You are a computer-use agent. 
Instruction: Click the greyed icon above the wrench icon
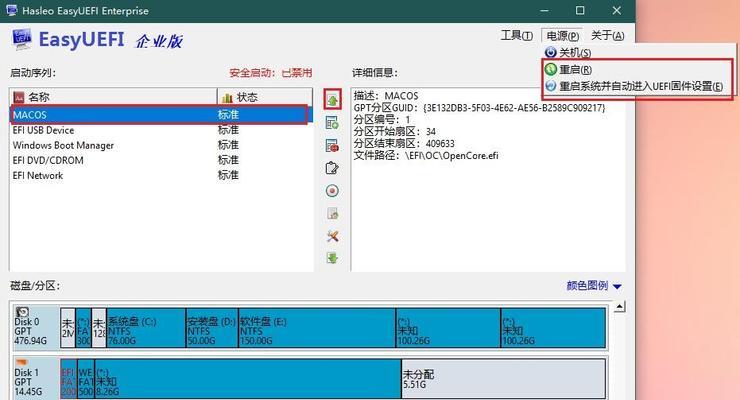[x=332, y=214]
